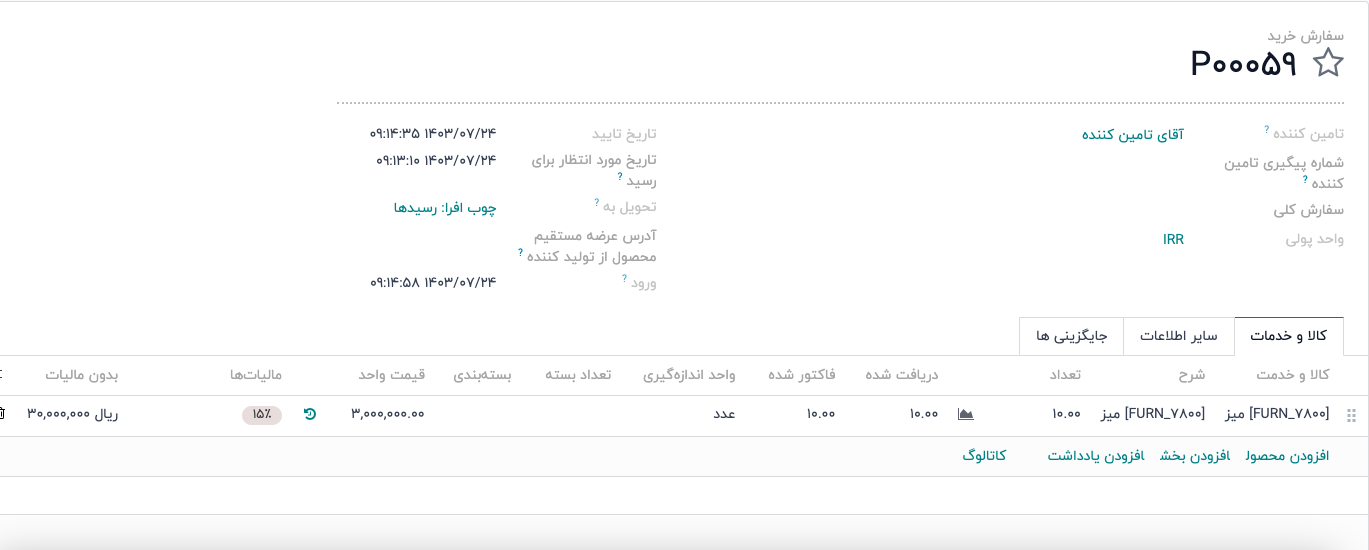Viewport: 1369px width, 550px height.
Task: Open the چوب افرا: رسیدها delivery link
Action: tap(444, 208)
